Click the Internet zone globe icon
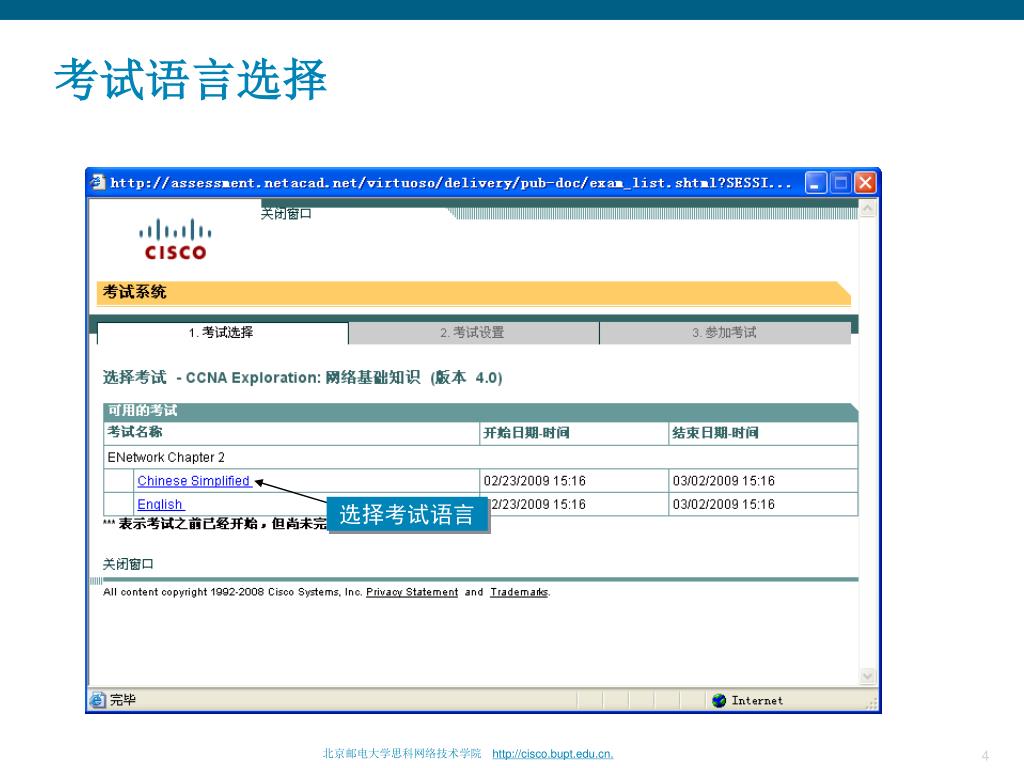 (x=719, y=700)
